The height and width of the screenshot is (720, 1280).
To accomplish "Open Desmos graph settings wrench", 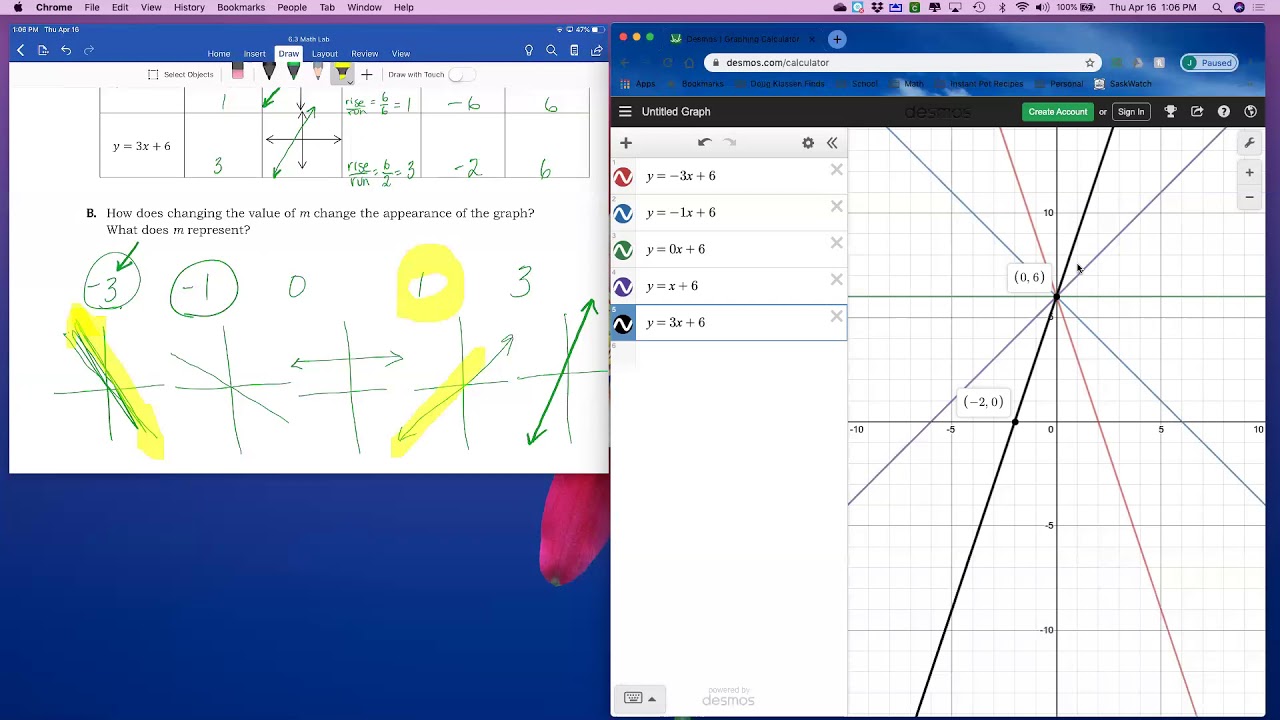I will pyautogui.click(x=1249, y=143).
